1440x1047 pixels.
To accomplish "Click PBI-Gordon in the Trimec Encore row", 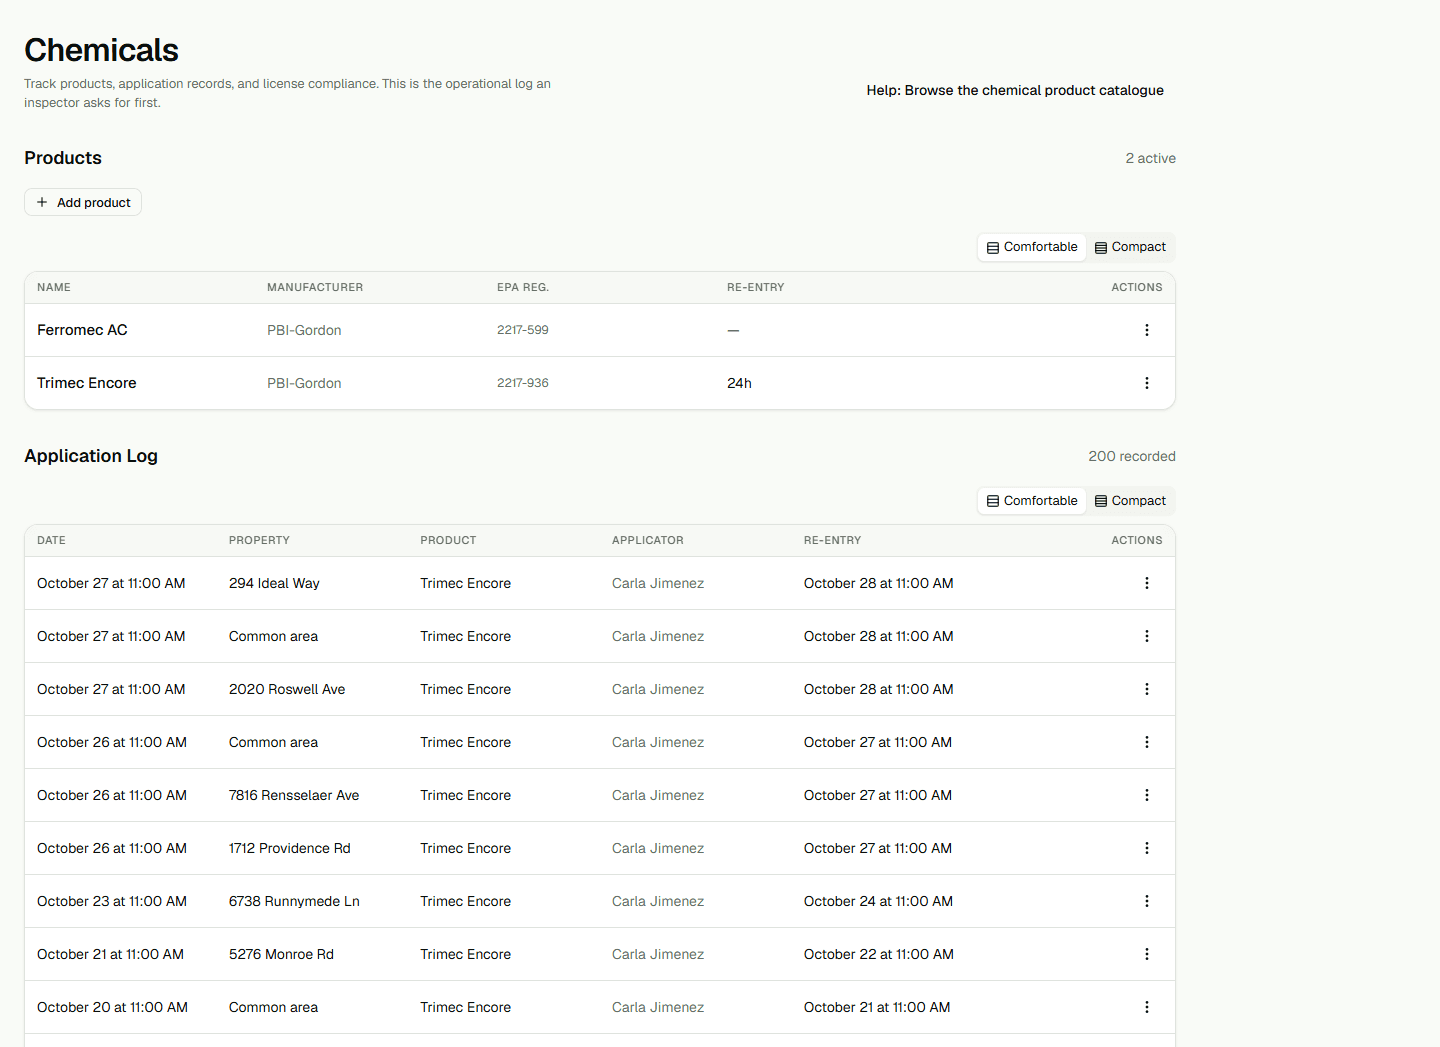I will coord(304,383).
